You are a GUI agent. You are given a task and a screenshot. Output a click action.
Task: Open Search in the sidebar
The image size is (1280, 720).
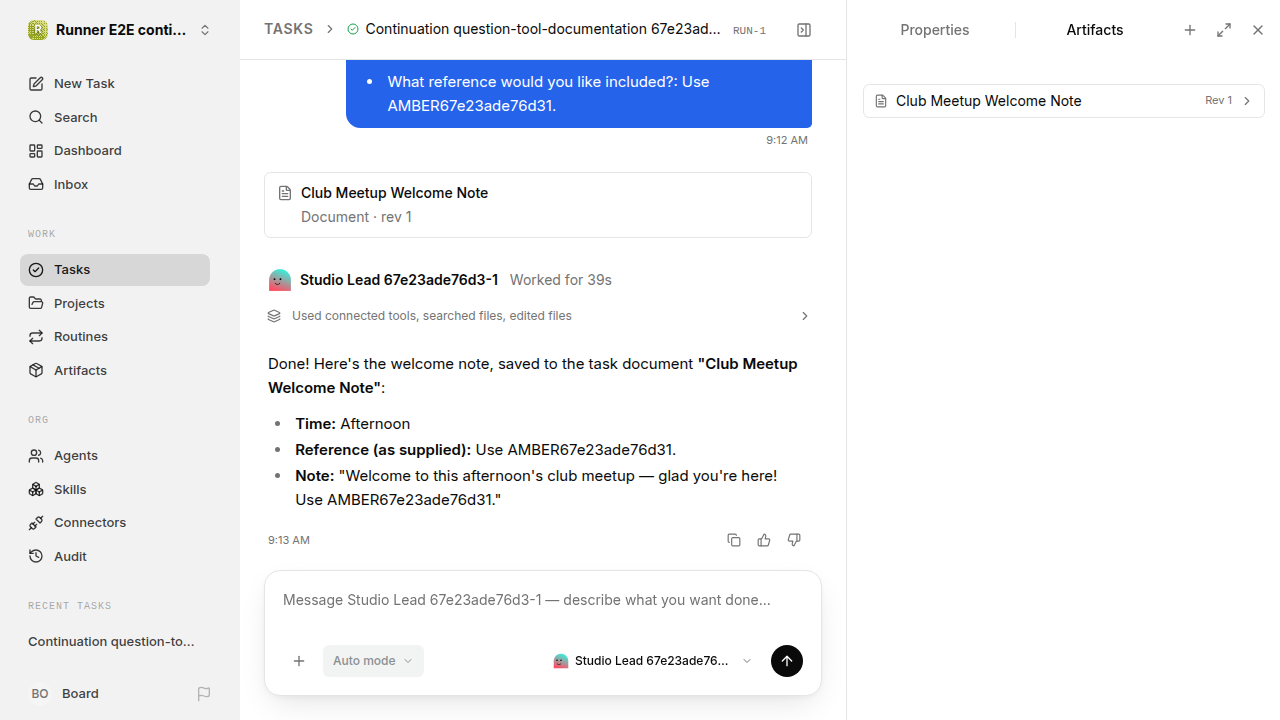(115, 117)
